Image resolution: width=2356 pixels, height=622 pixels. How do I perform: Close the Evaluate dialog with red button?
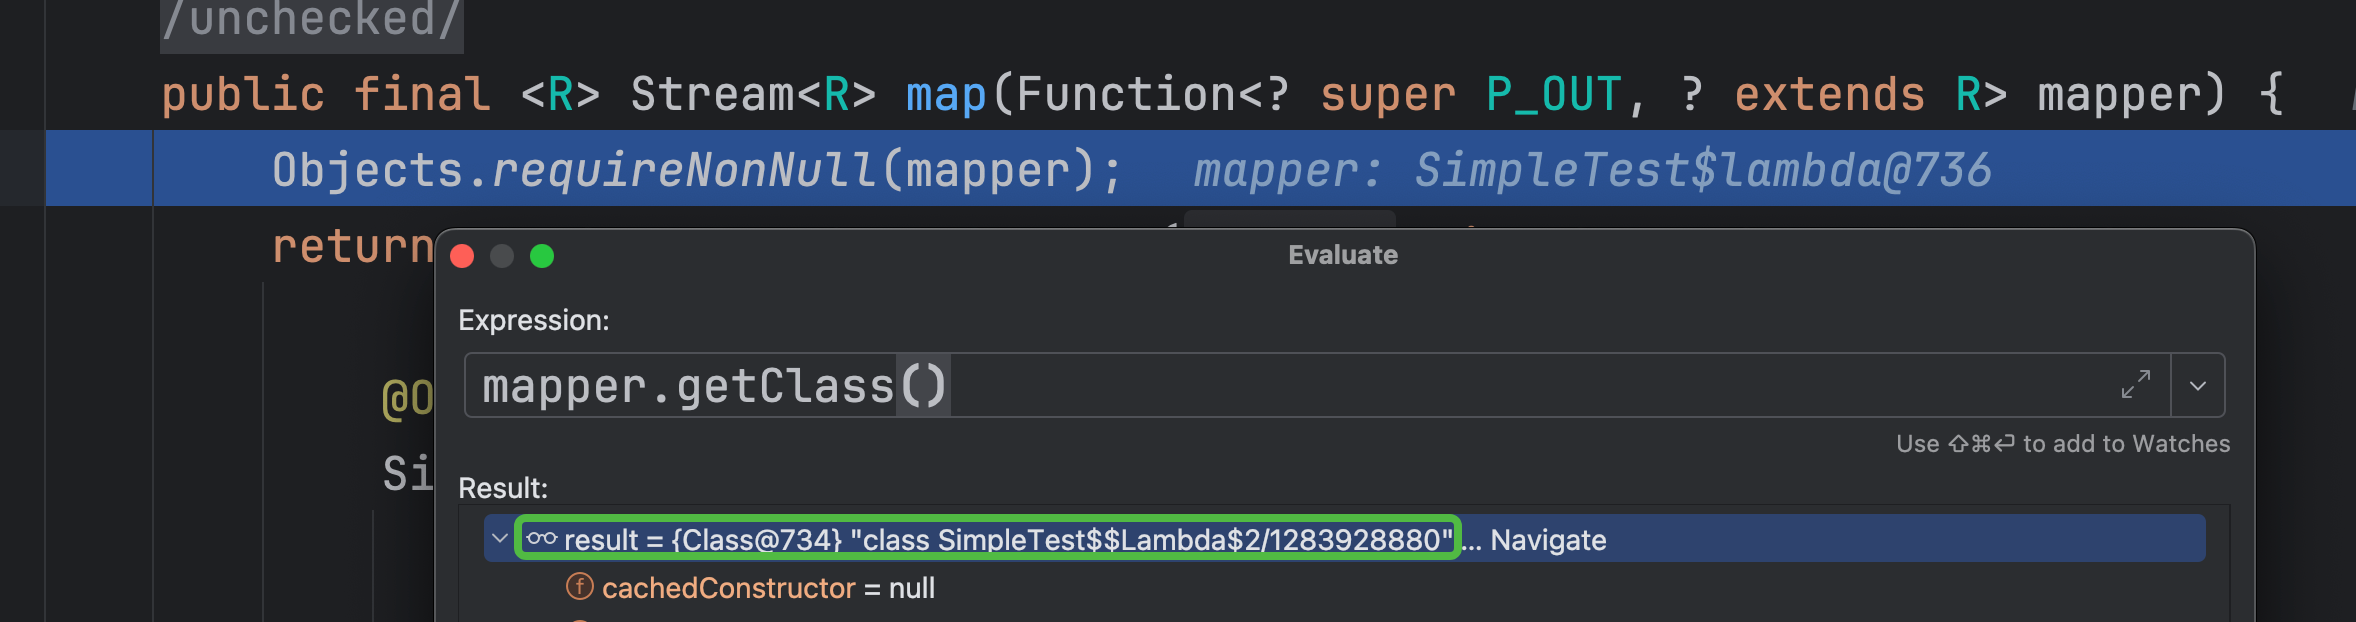[462, 256]
